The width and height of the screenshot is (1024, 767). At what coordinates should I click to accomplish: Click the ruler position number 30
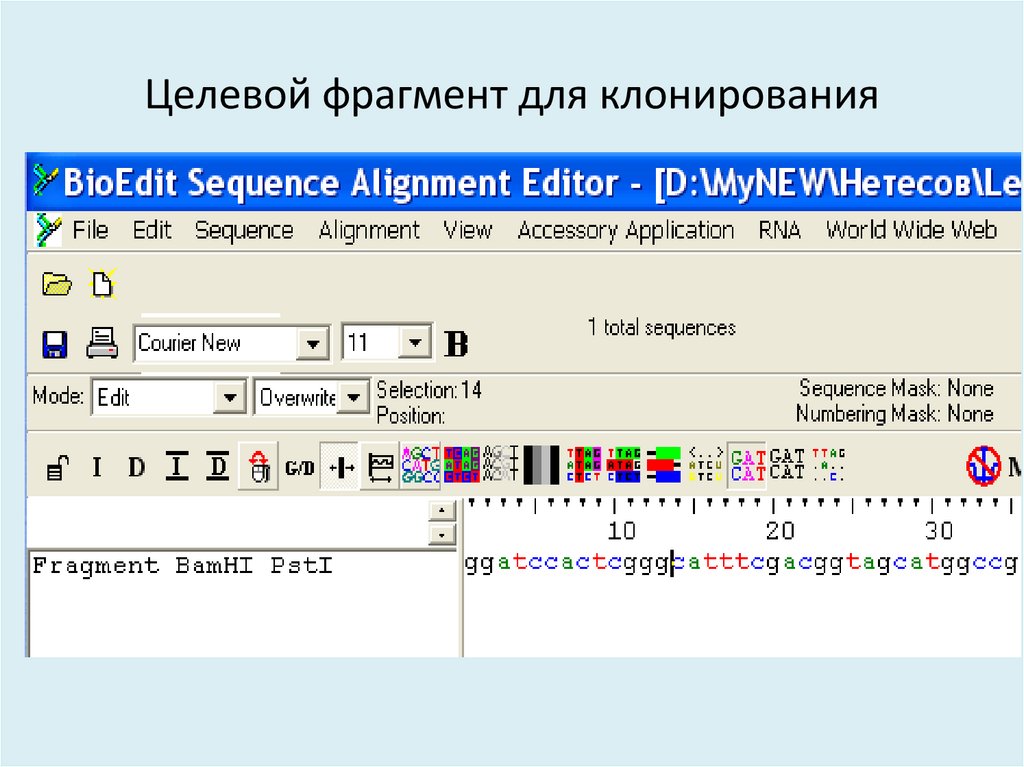(938, 530)
